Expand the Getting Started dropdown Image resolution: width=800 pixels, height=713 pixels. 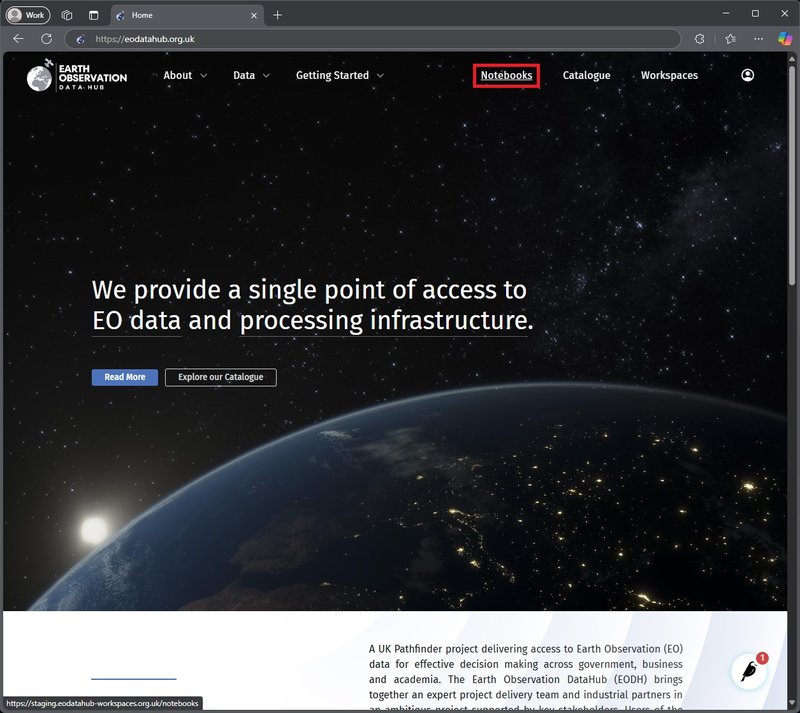pyautogui.click(x=339, y=75)
